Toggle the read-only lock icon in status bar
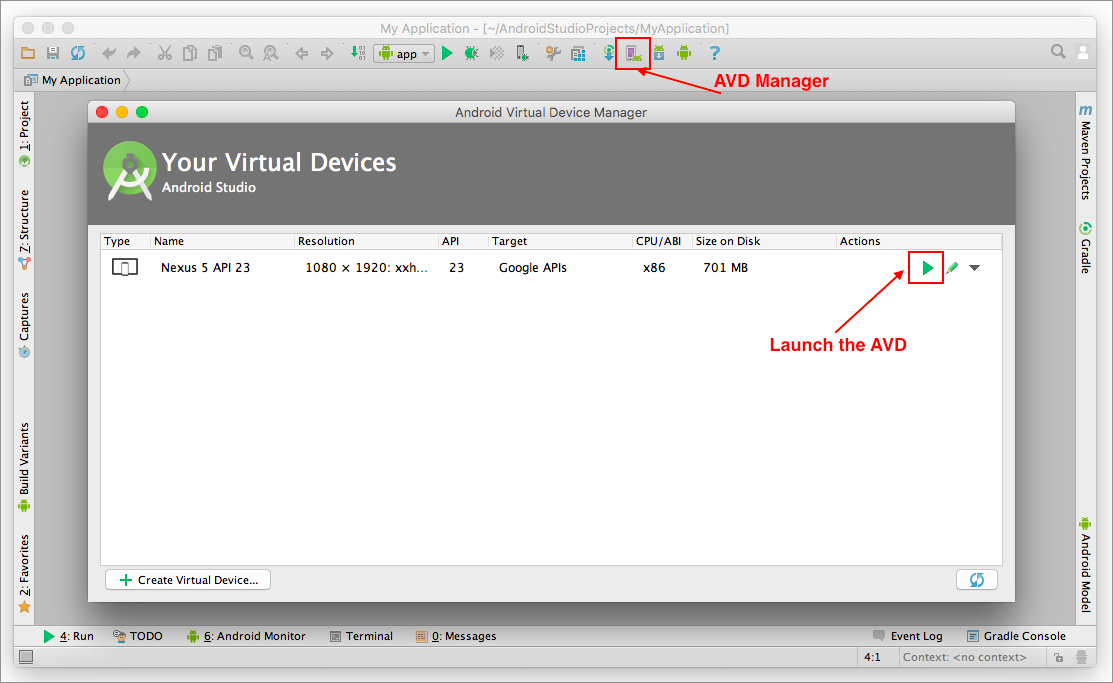The width and height of the screenshot is (1113, 683). point(1058,657)
